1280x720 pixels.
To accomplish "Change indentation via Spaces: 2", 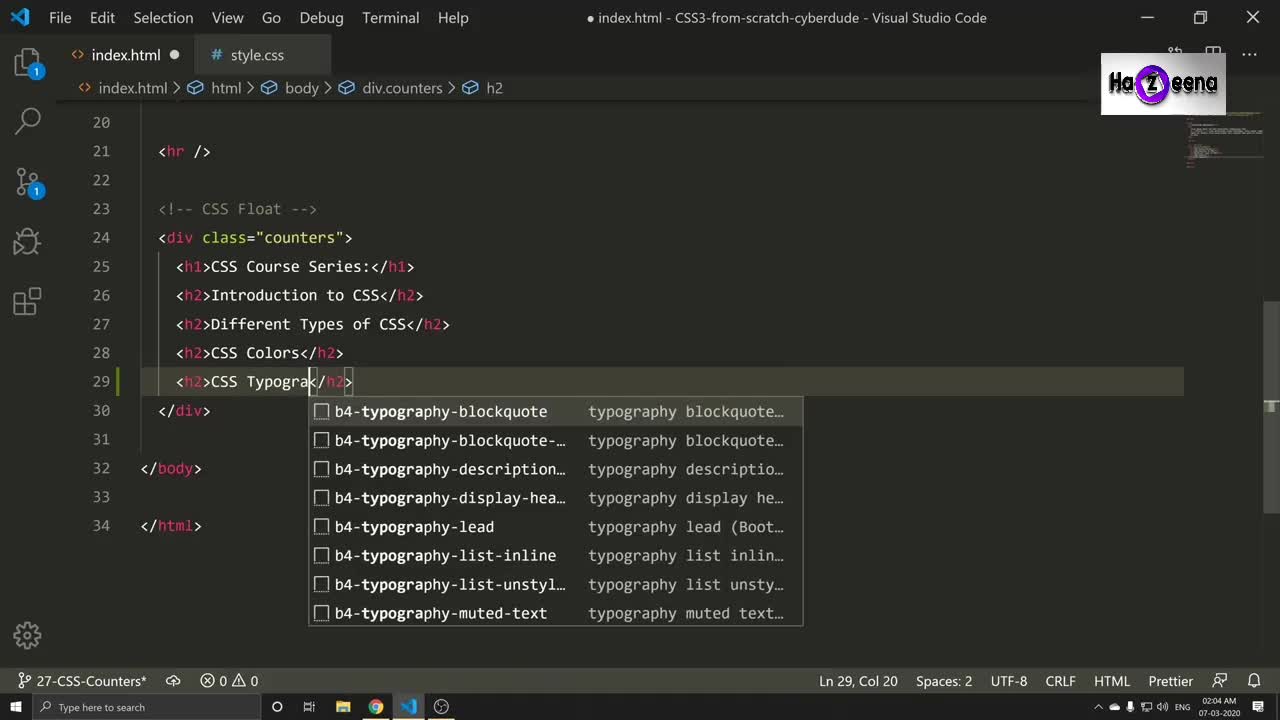I will 944,681.
